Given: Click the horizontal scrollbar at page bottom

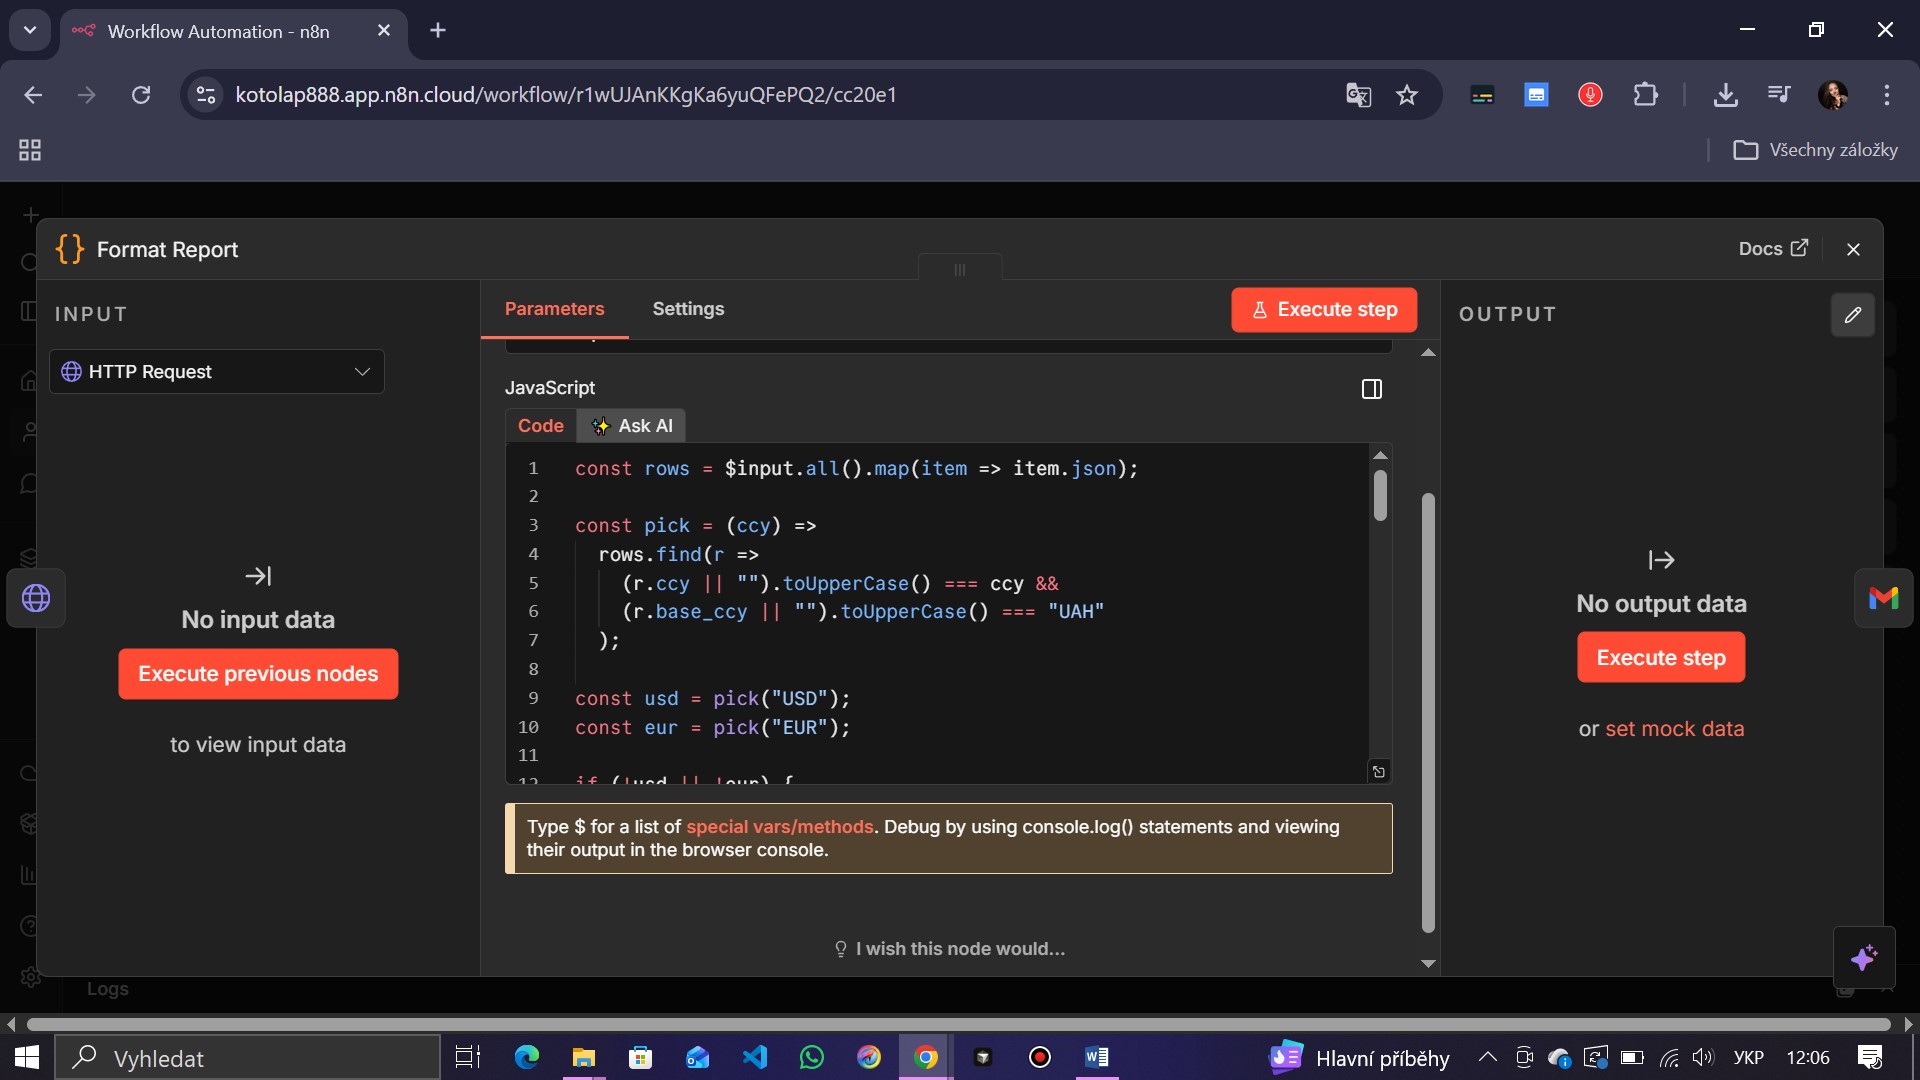Looking at the screenshot, I should point(958,1024).
